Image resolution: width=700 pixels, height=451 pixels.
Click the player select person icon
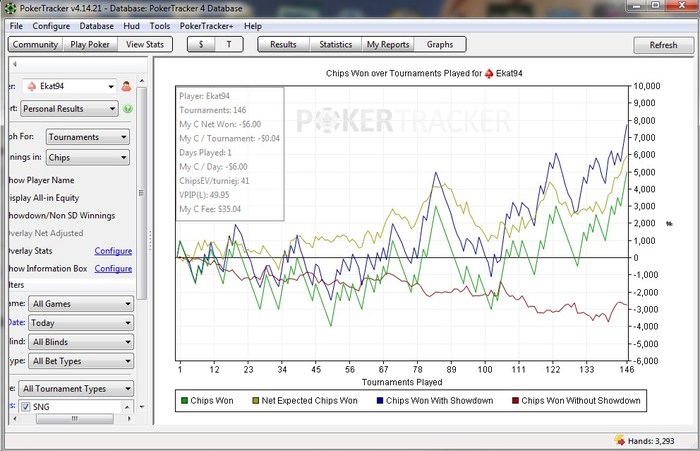(126, 86)
